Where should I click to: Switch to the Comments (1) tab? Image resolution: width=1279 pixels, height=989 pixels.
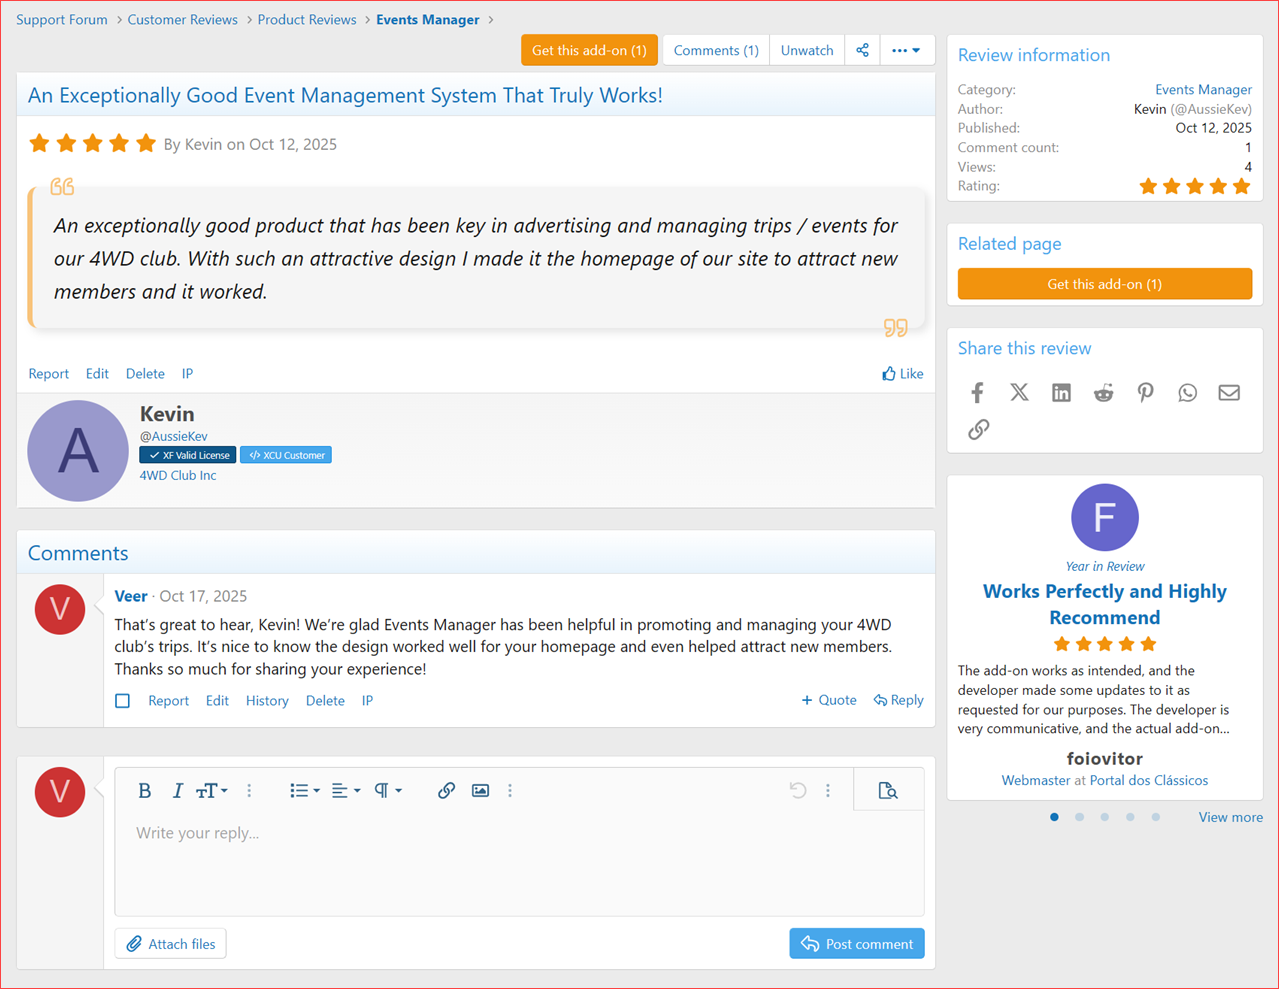pyautogui.click(x=715, y=50)
